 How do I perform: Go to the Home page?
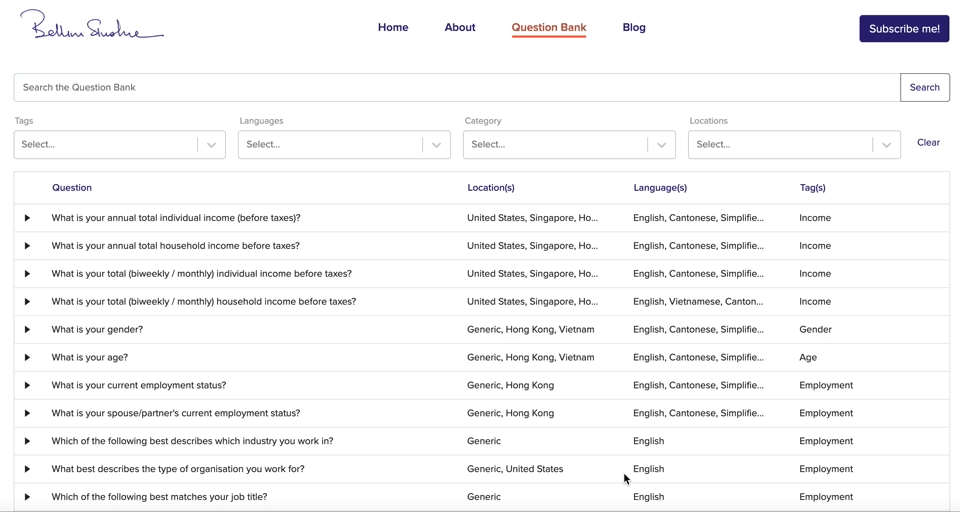click(393, 28)
